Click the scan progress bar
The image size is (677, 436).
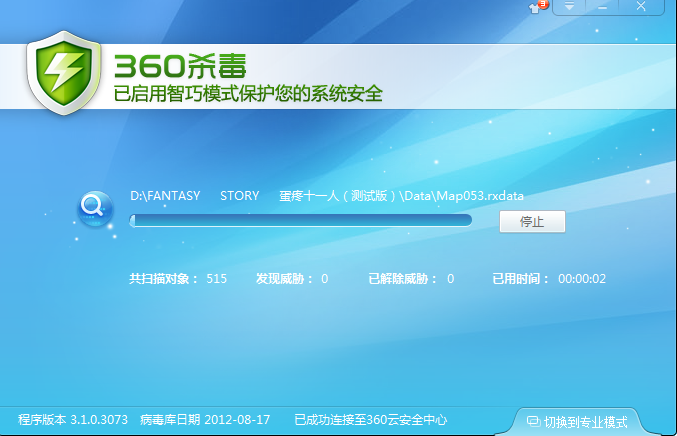coord(301,221)
